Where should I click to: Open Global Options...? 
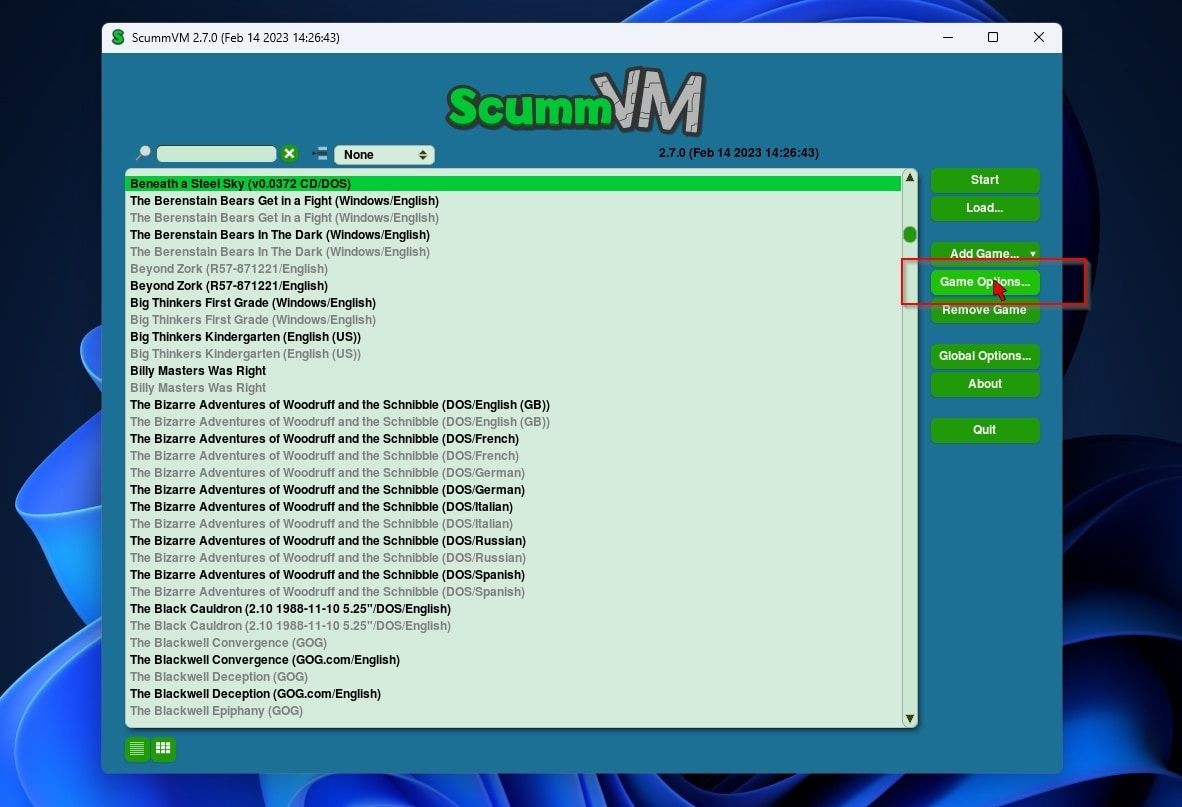(x=984, y=356)
